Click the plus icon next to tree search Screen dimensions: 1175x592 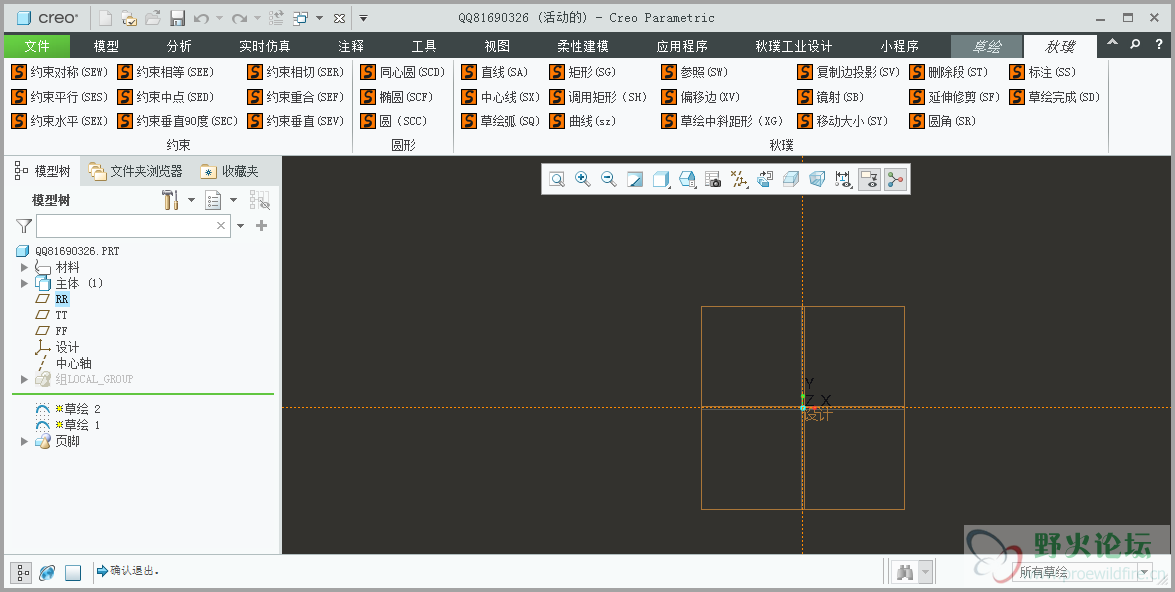262,226
